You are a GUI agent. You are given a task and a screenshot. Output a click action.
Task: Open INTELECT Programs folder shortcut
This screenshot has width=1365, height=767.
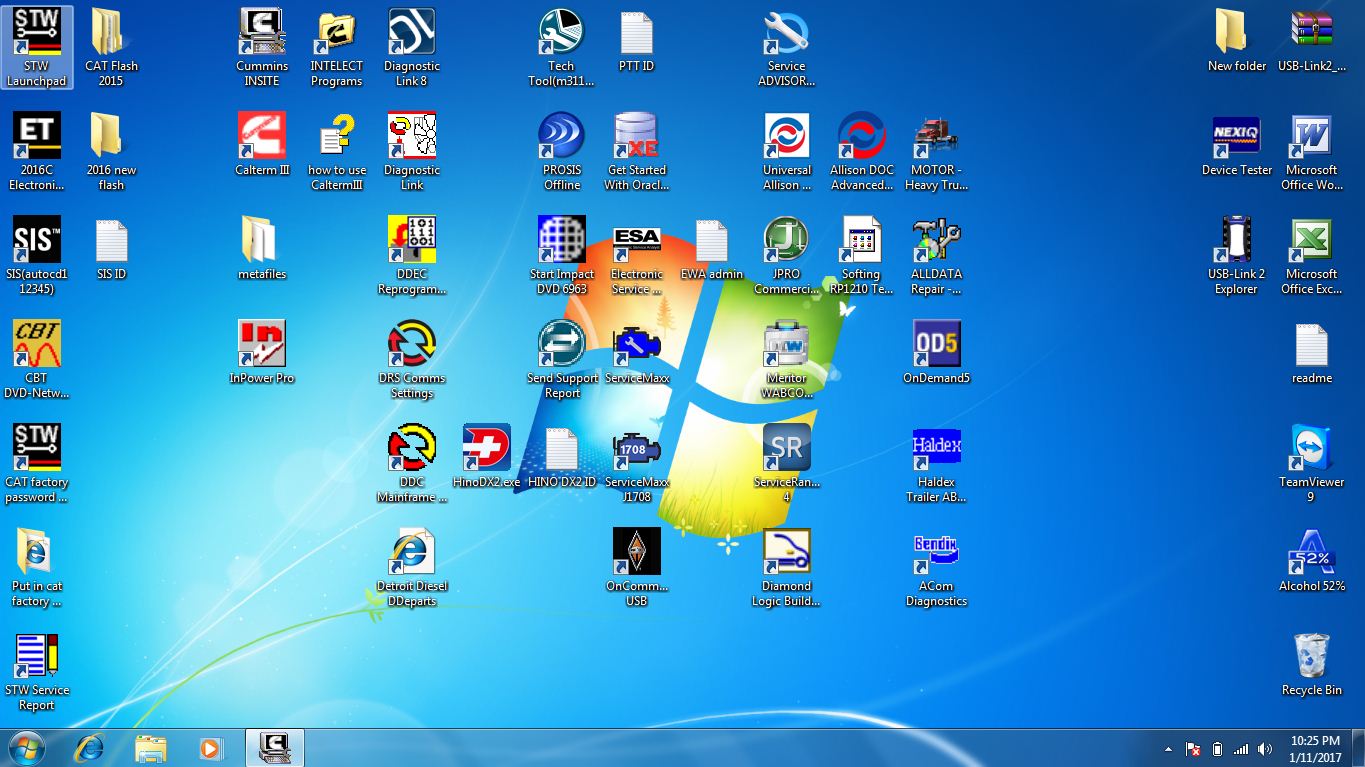337,47
